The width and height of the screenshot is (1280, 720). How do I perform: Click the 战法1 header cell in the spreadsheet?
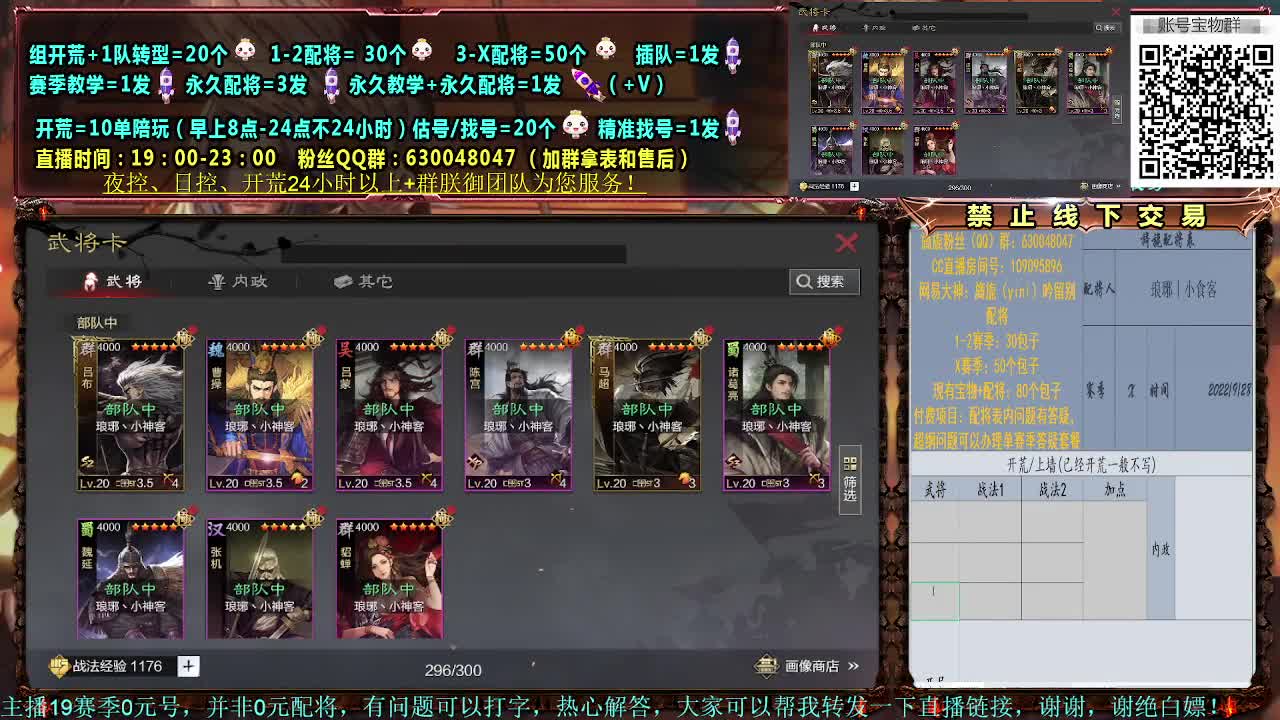990,489
